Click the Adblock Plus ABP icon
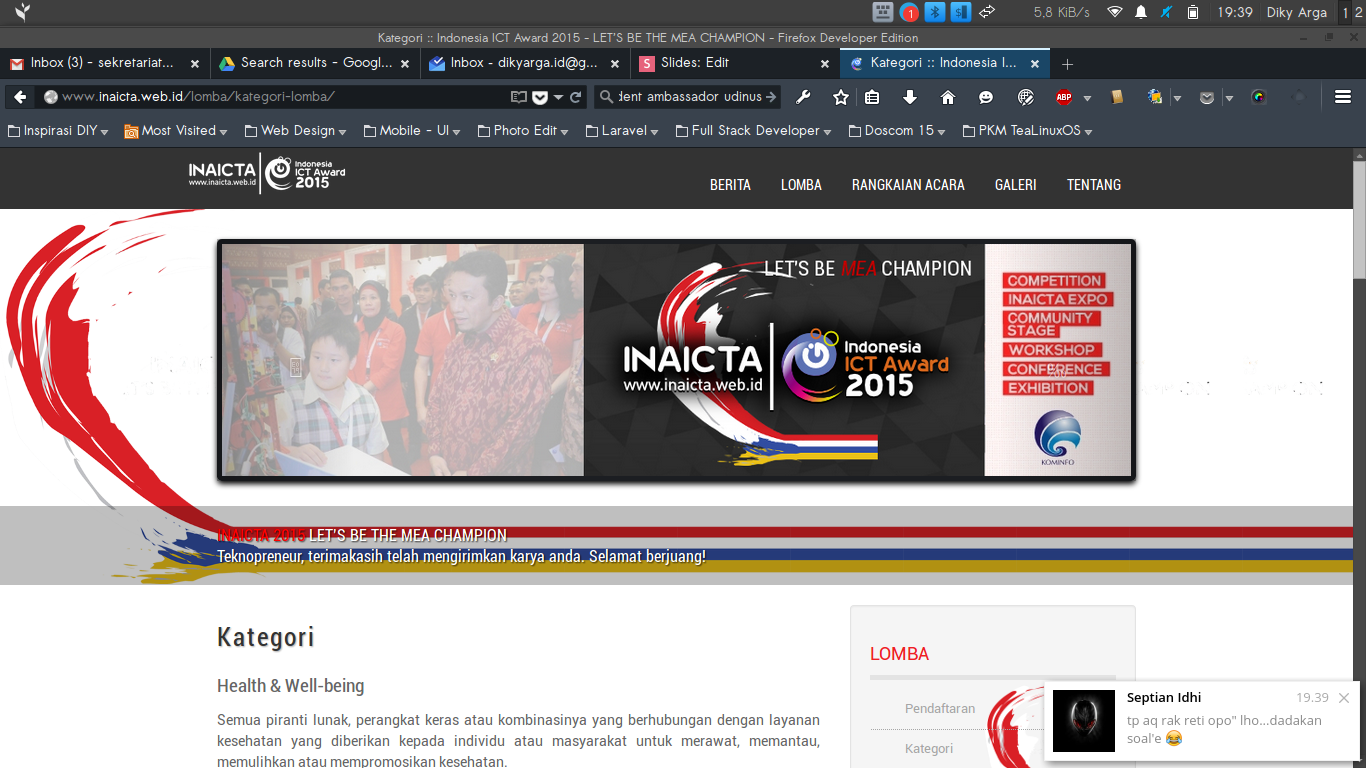The image size is (1366, 768). click(x=1064, y=97)
